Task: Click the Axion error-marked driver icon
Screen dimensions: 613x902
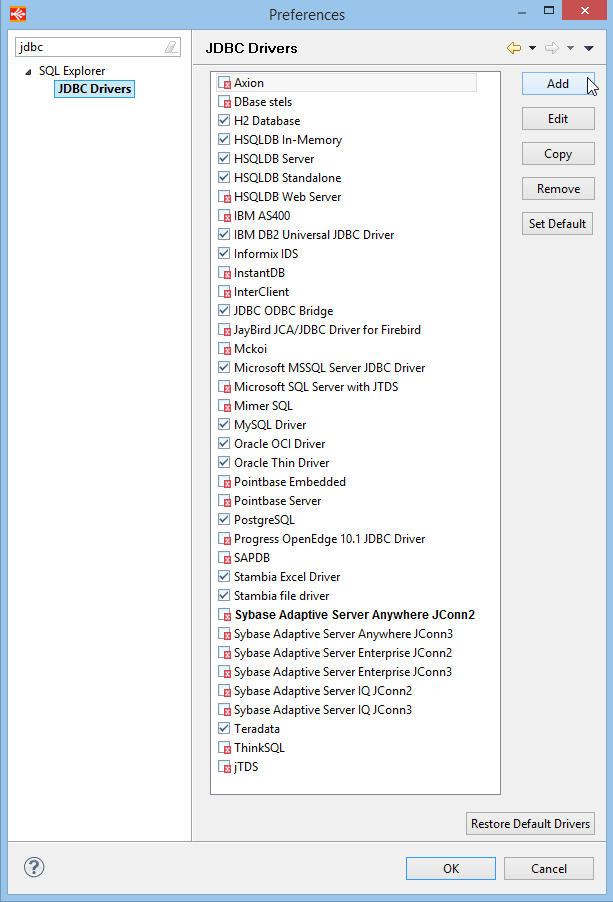Action: (x=224, y=83)
